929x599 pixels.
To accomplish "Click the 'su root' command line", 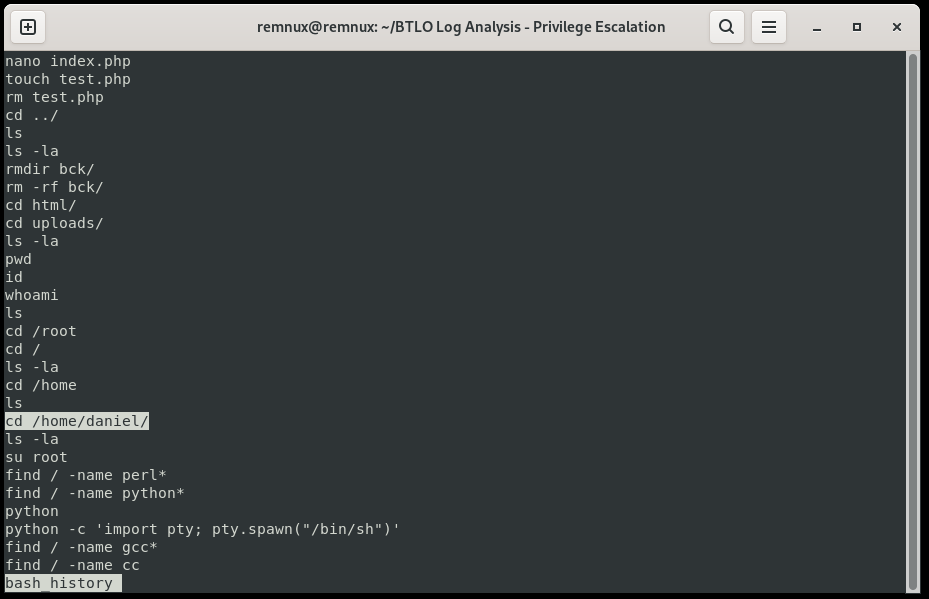I will (36, 457).
